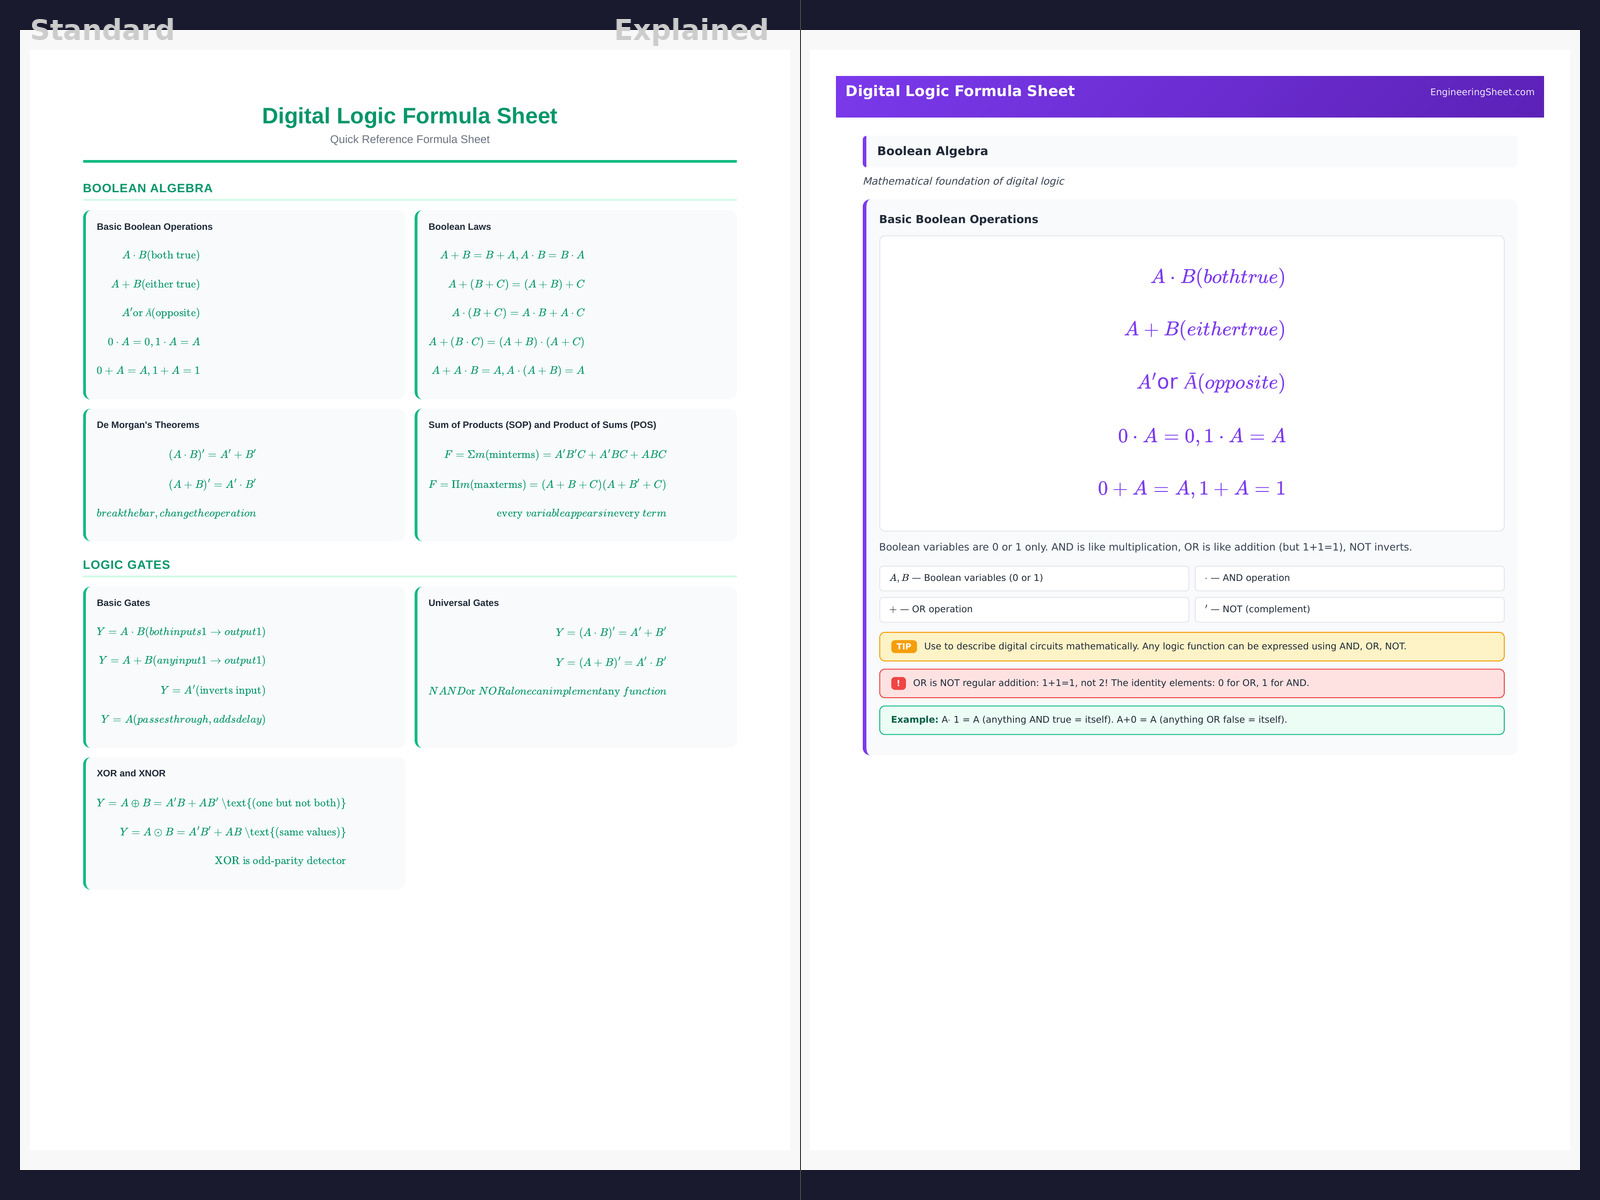Viewport: 1600px width, 1200px height.
Task: Click the green BOOLEAN ALGEBRA heading
Action: [x=148, y=188]
